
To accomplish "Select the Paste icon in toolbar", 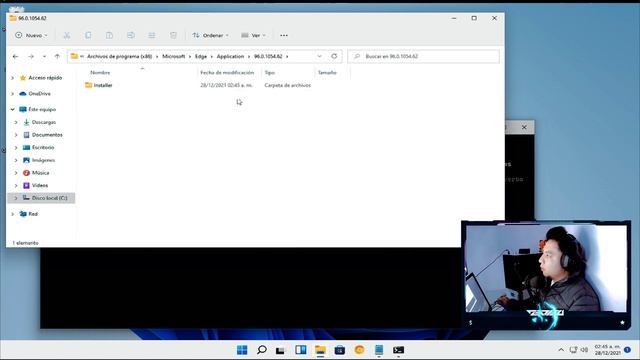I will coord(109,36).
